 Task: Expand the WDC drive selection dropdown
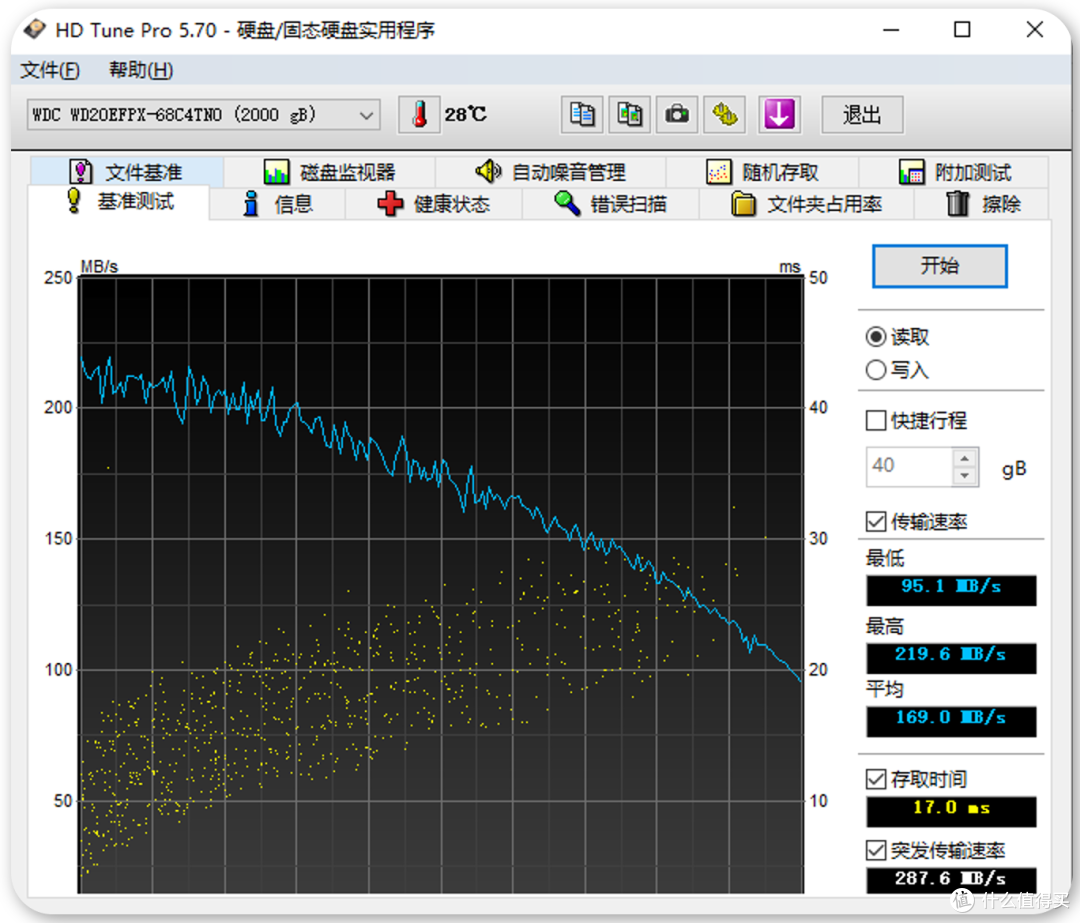[366, 115]
